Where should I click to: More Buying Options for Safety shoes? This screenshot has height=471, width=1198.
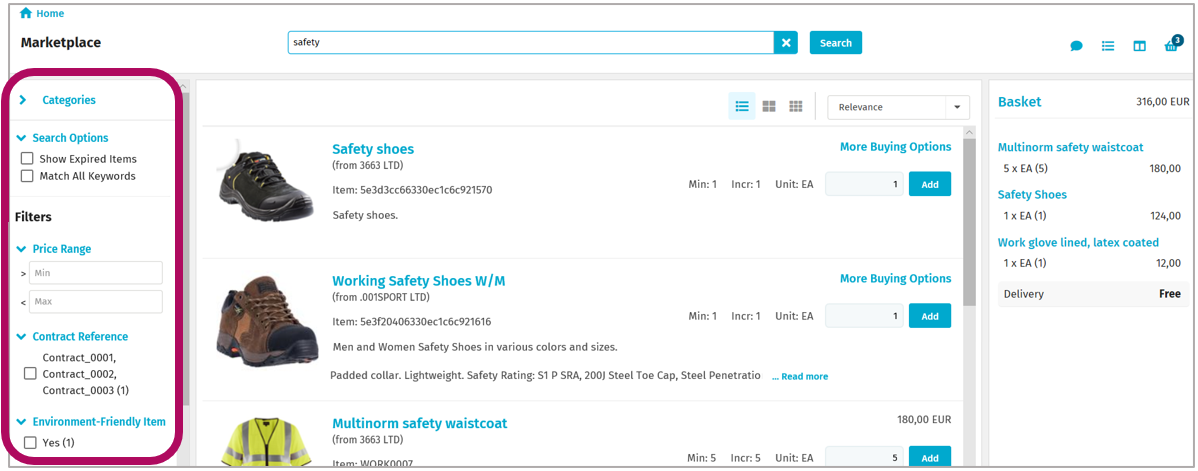tap(895, 147)
